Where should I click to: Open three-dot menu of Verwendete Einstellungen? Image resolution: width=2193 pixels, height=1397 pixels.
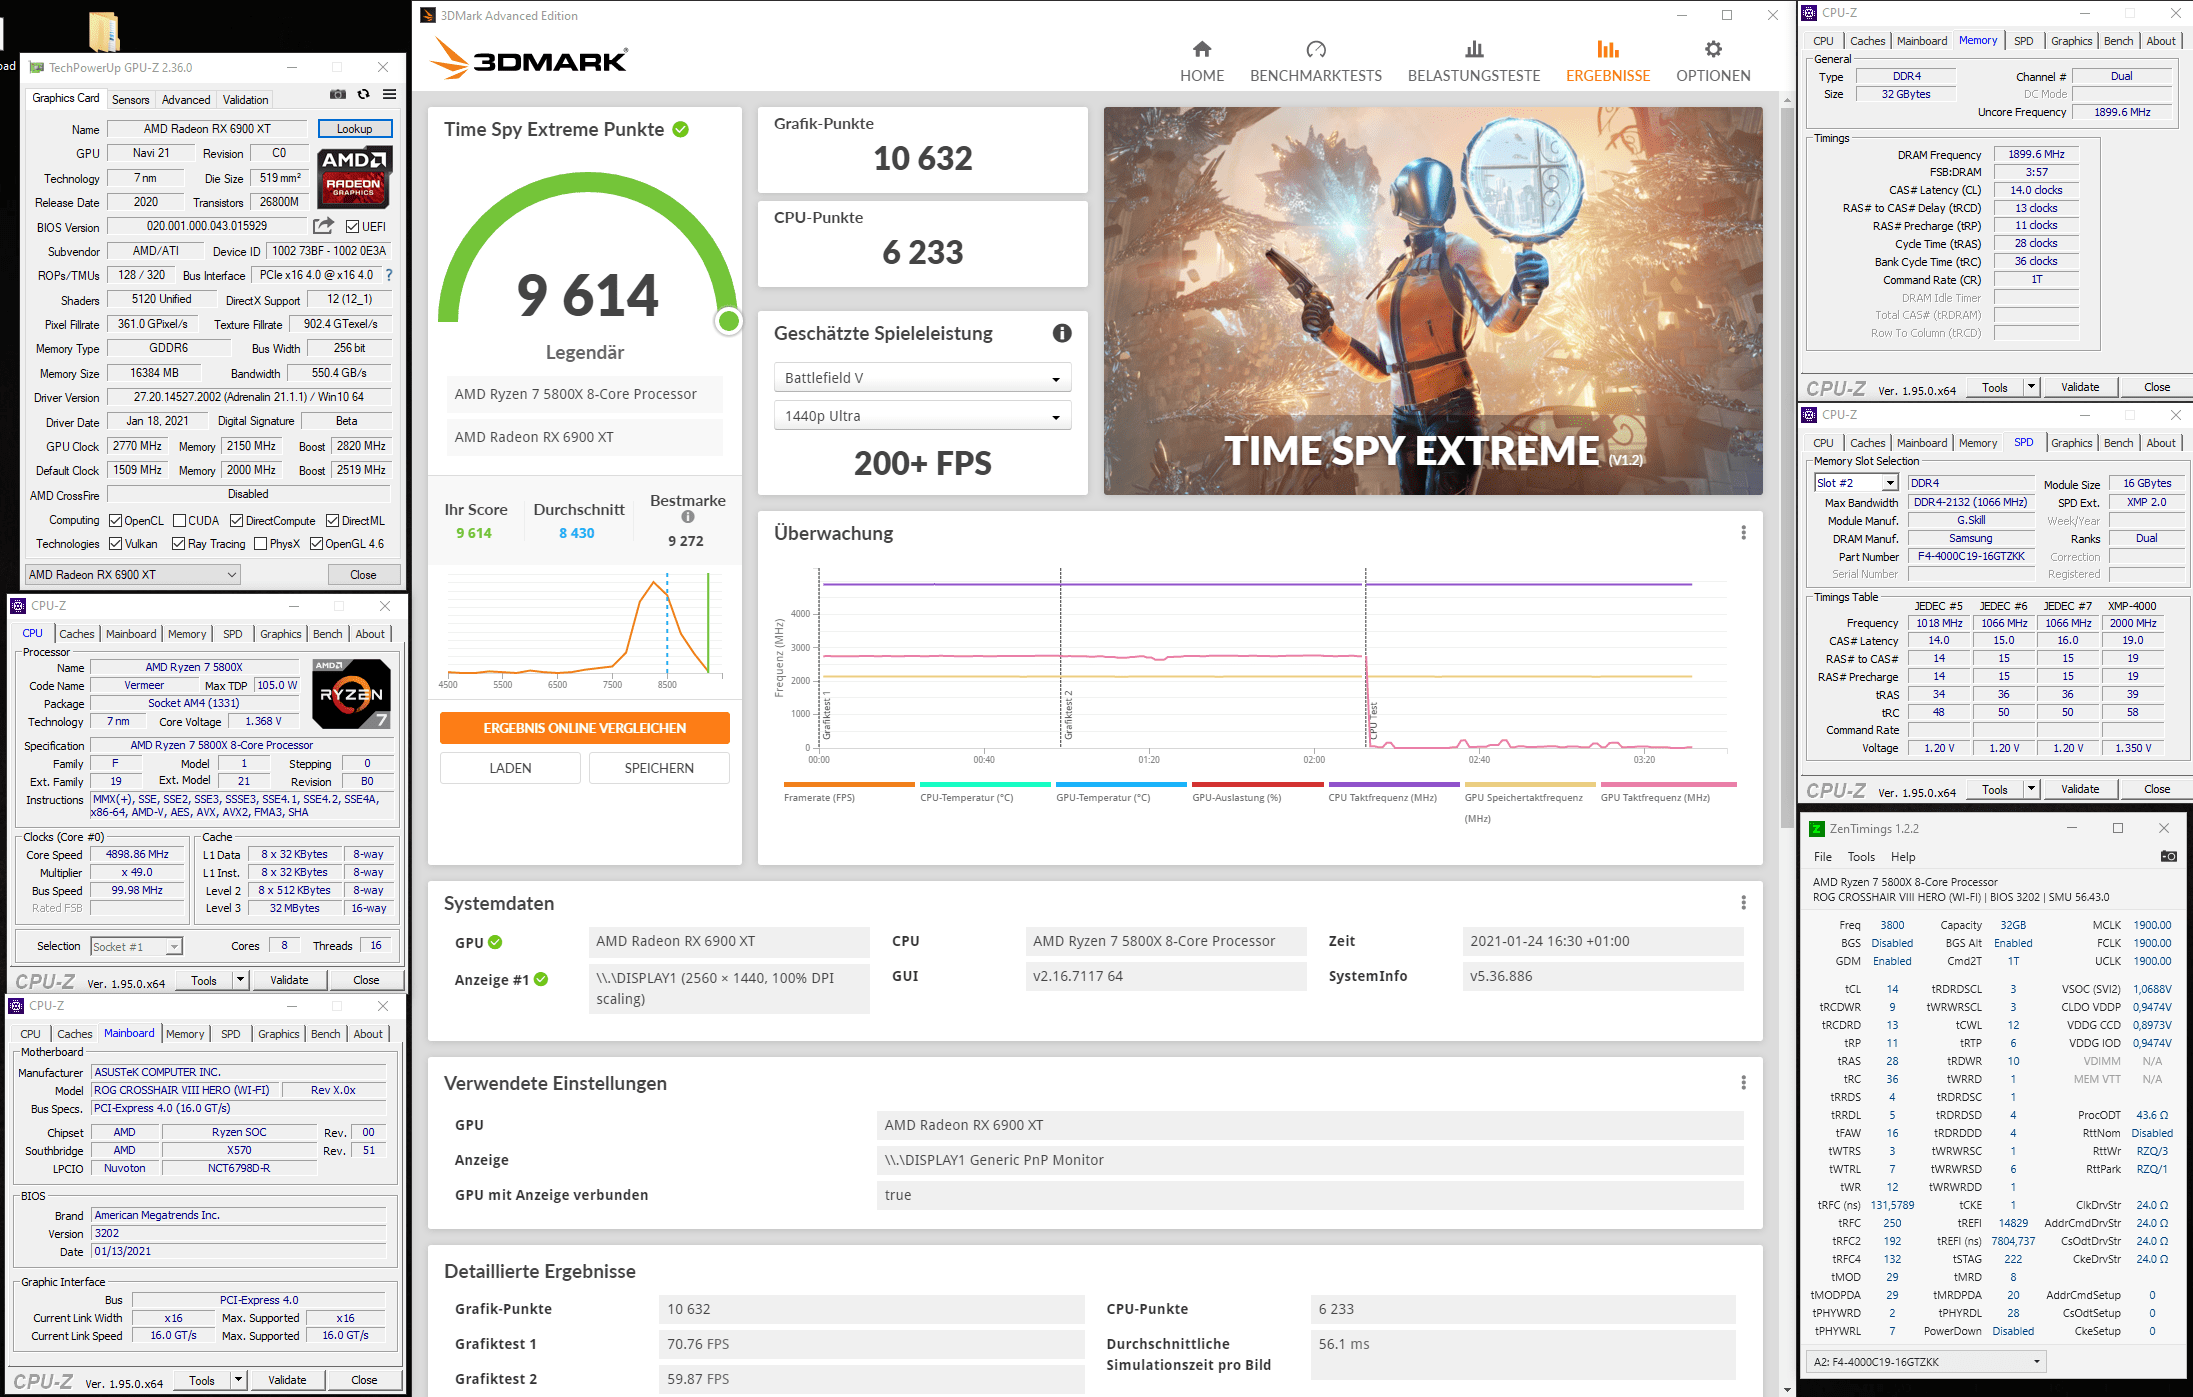(x=1743, y=1083)
